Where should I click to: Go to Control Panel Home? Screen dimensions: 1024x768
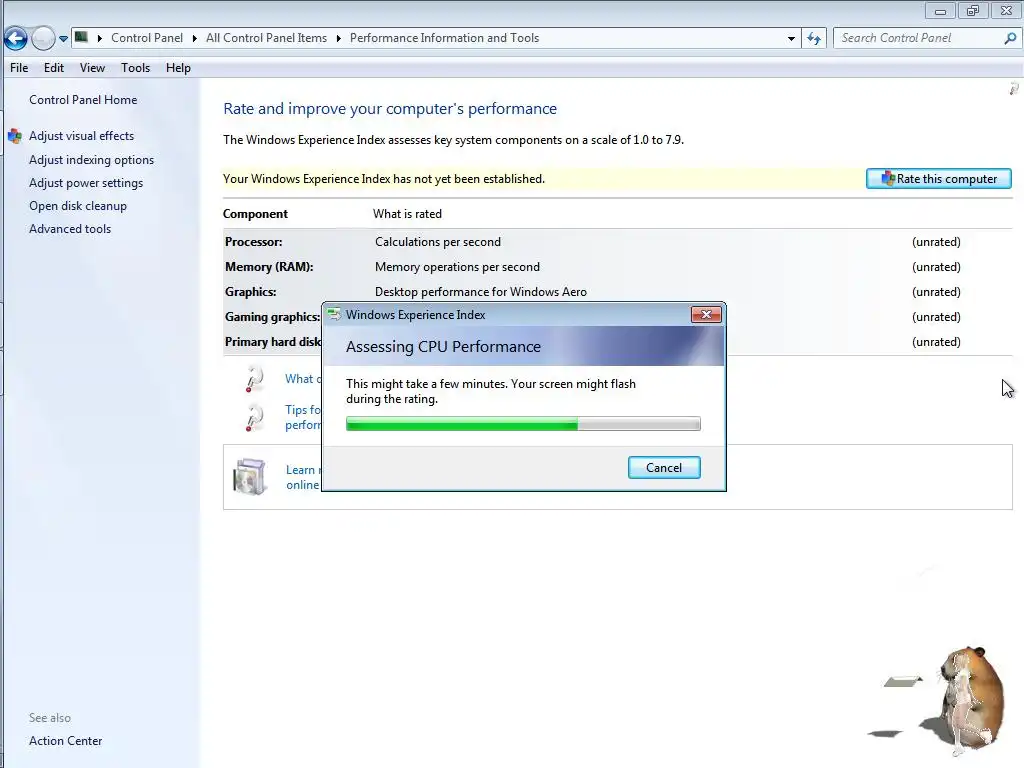click(83, 100)
